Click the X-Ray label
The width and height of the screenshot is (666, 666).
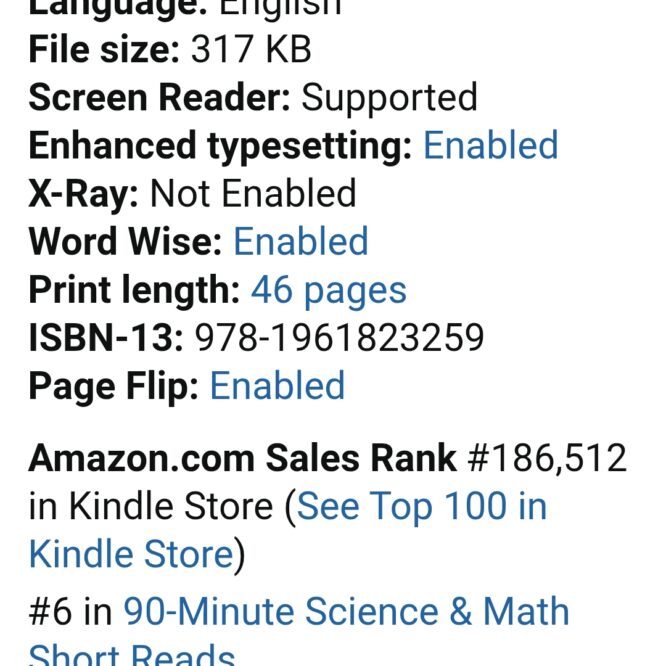(83, 194)
